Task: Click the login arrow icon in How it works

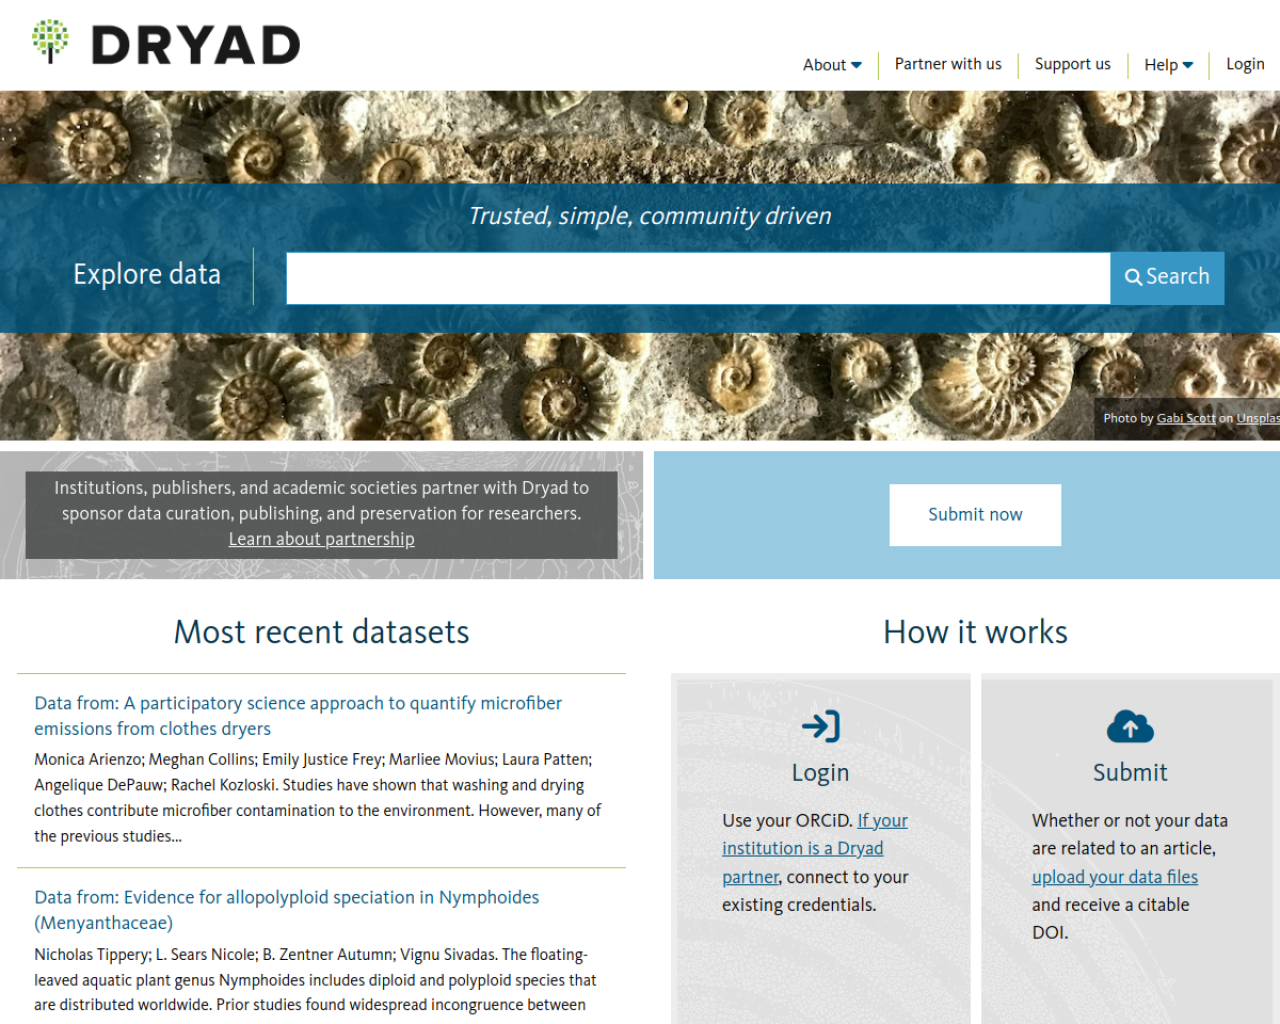Action: click(x=821, y=726)
